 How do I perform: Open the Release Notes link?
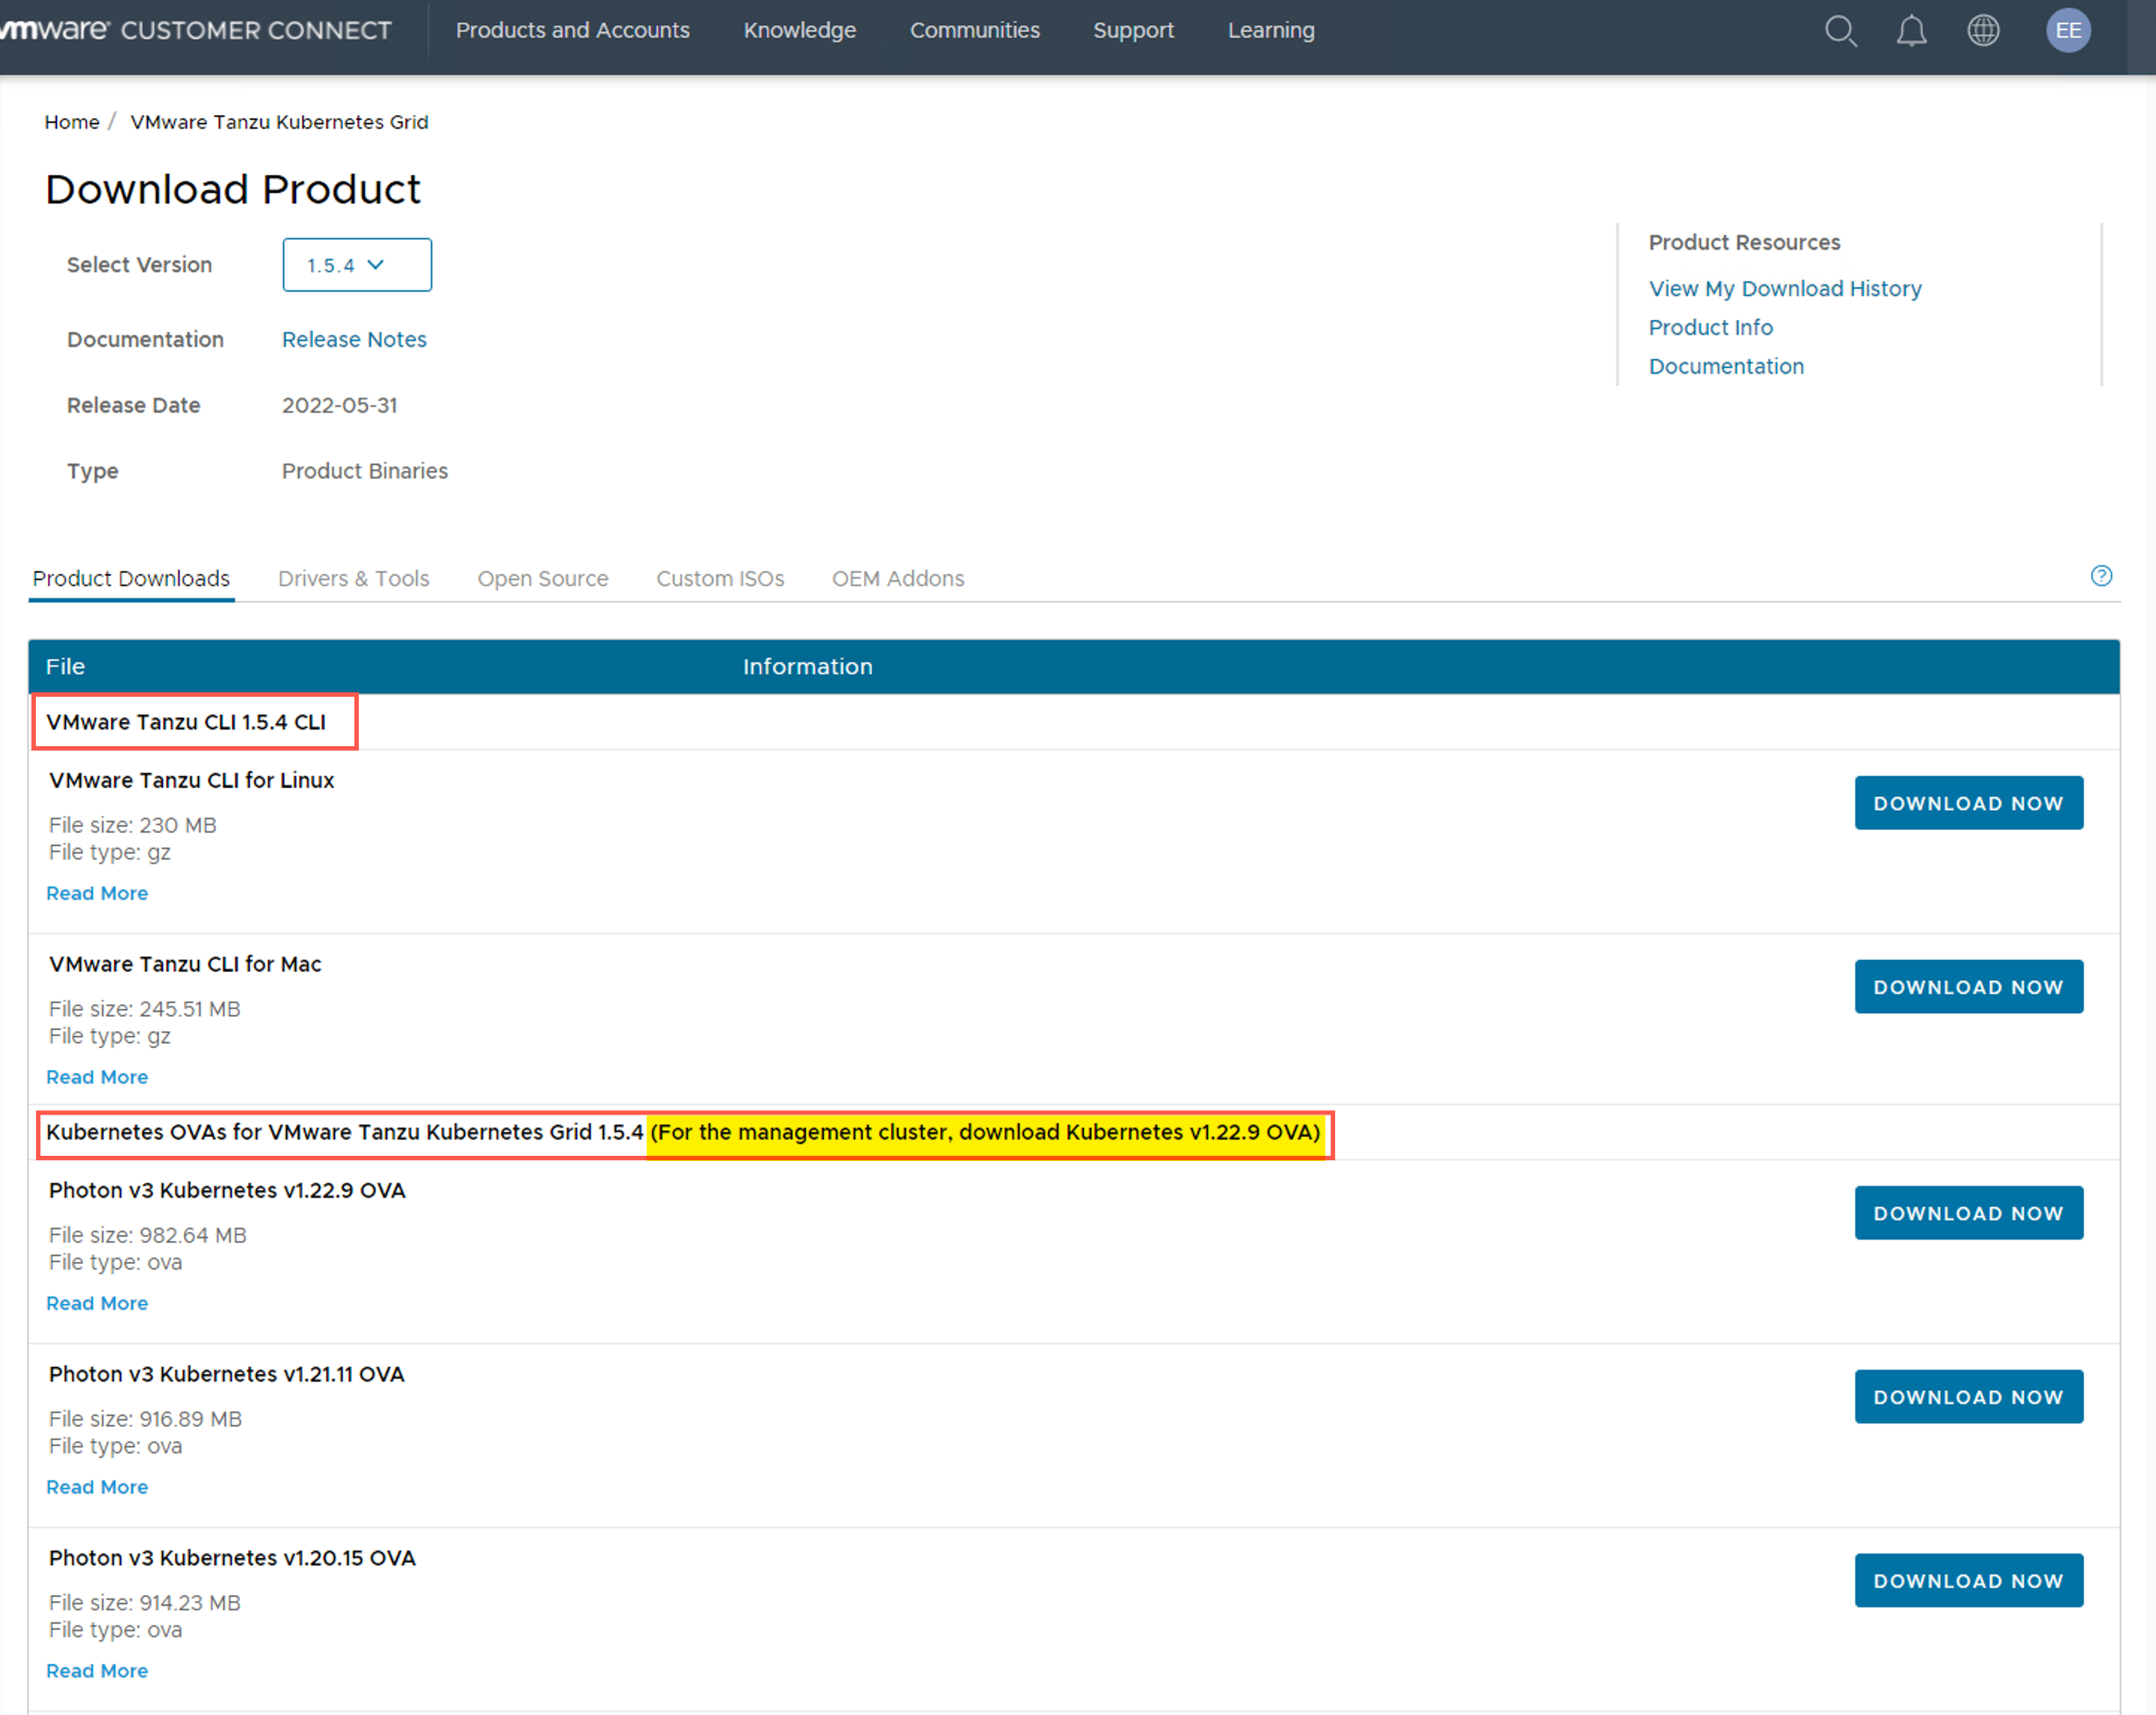pos(354,340)
